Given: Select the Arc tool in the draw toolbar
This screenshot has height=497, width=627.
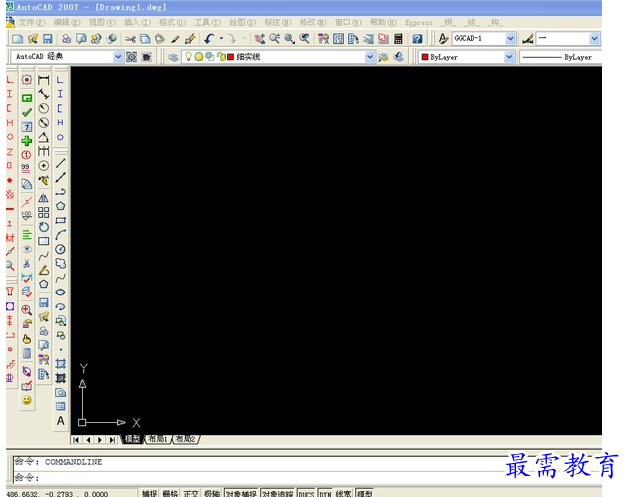Looking at the screenshot, I should click(x=60, y=235).
